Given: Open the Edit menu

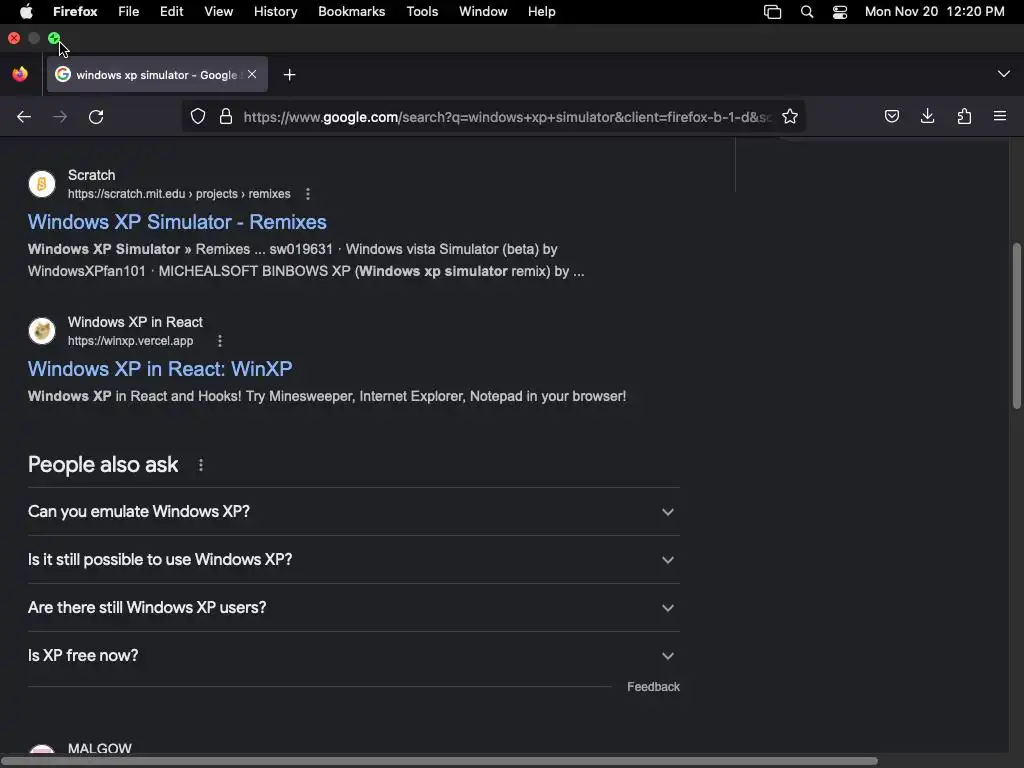Looking at the screenshot, I should pos(171,12).
